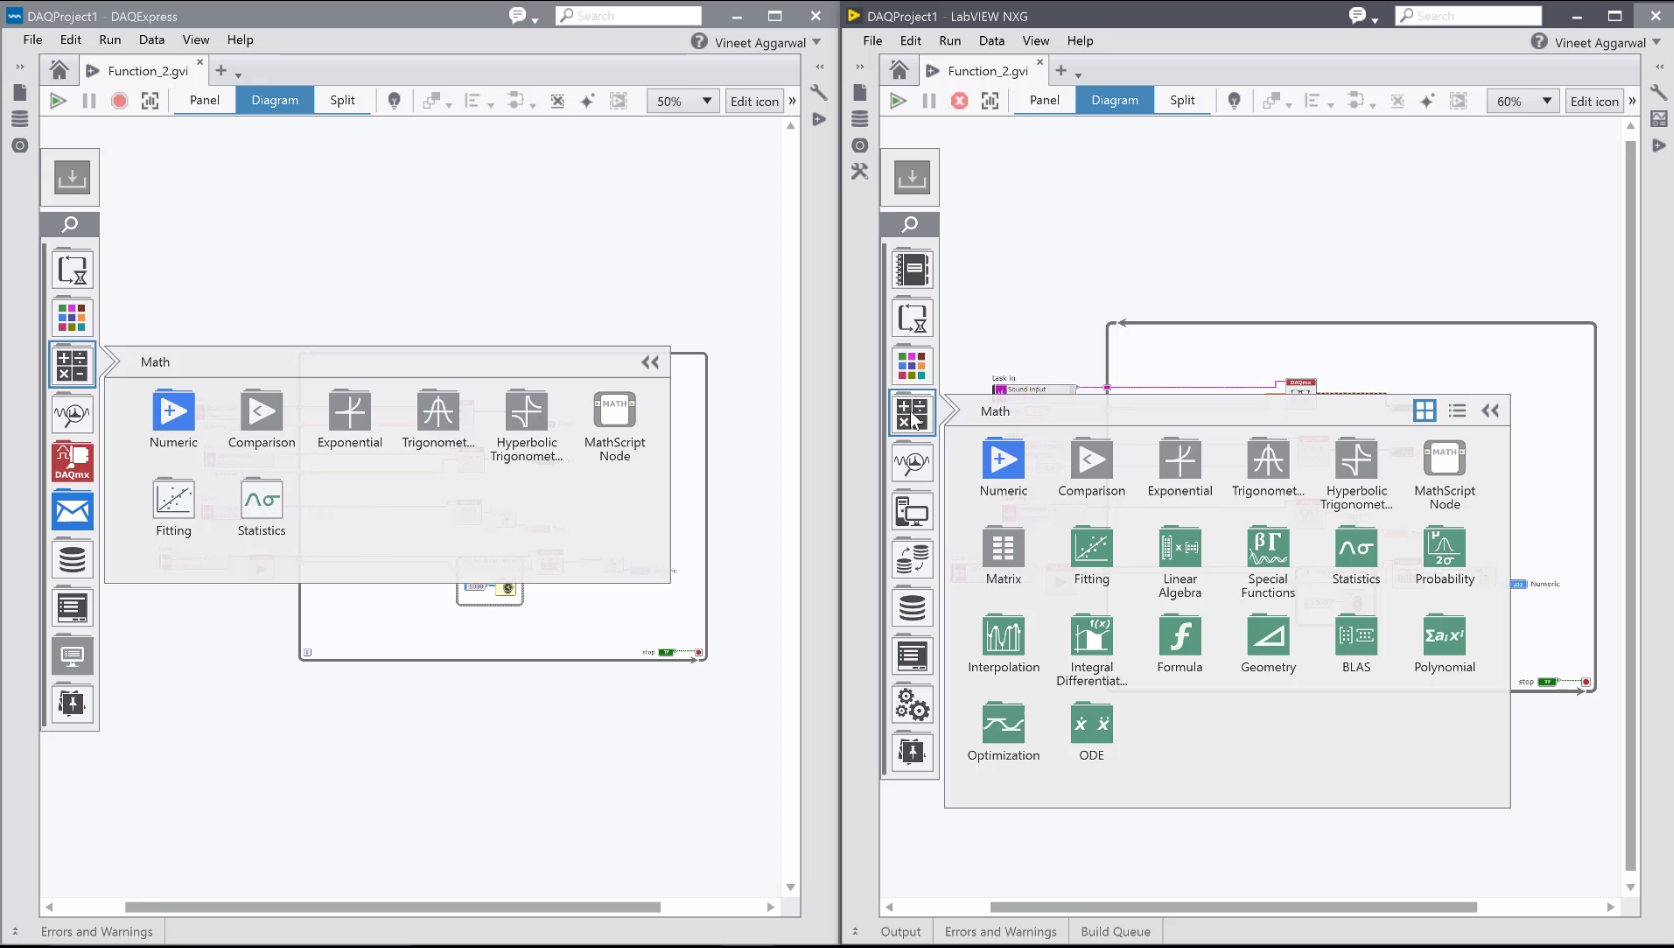The width and height of the screenshot is (1674, 948).
Task: Toggle highlight execution bulb in LabVIEW NXG
Action: 1234,101
